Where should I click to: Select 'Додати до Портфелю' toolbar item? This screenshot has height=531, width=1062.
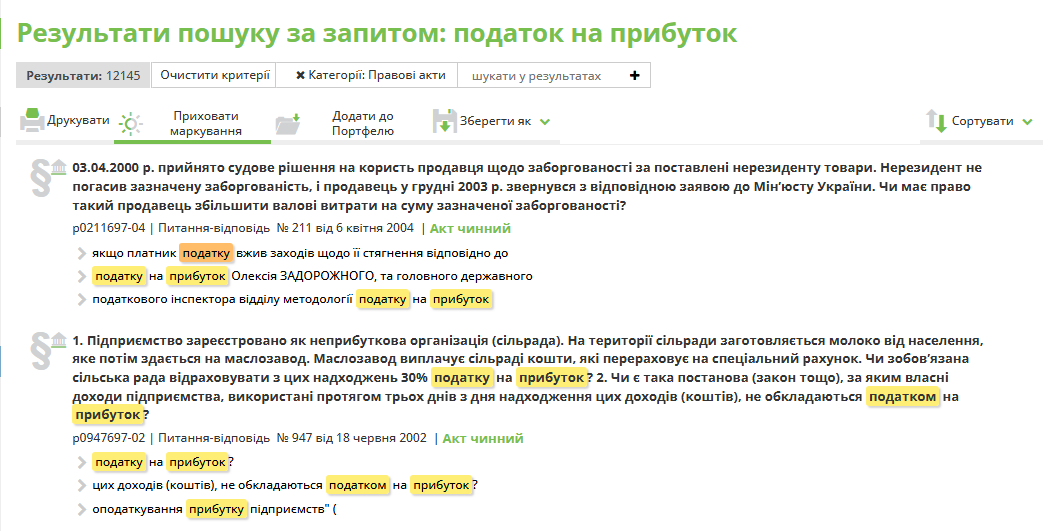pos(362,123)
